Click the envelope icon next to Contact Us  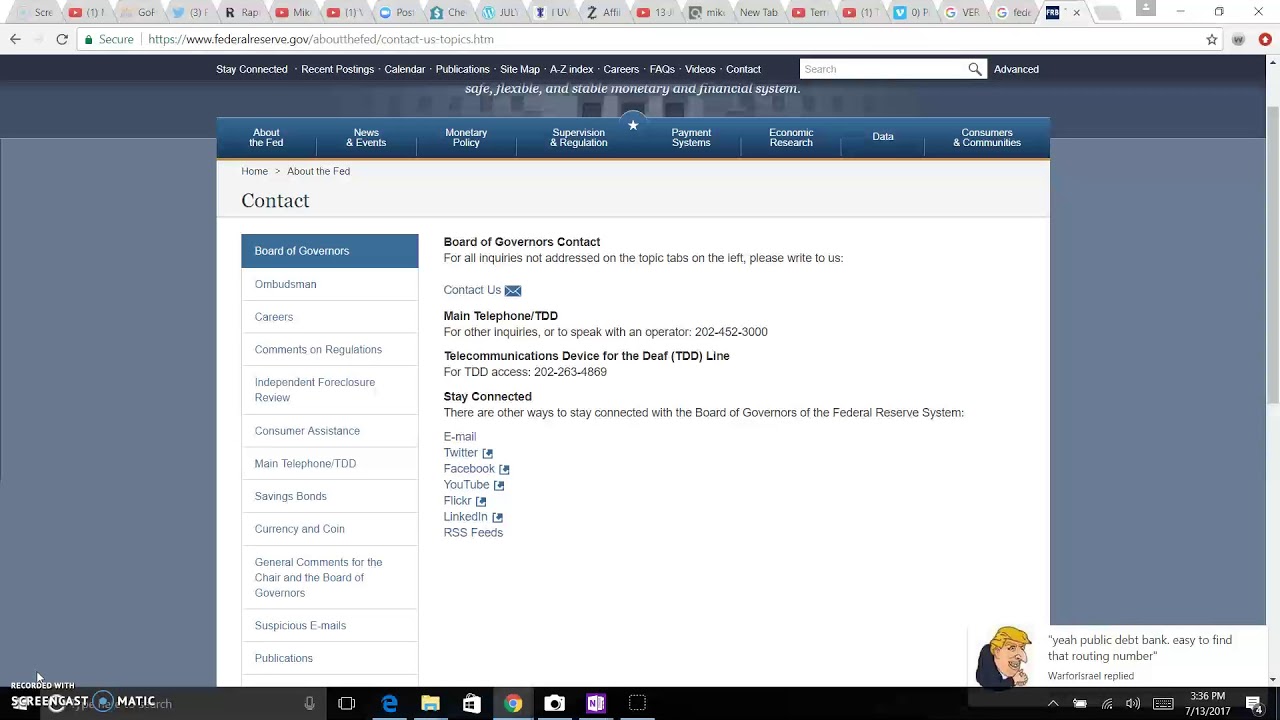click(513, 291)
